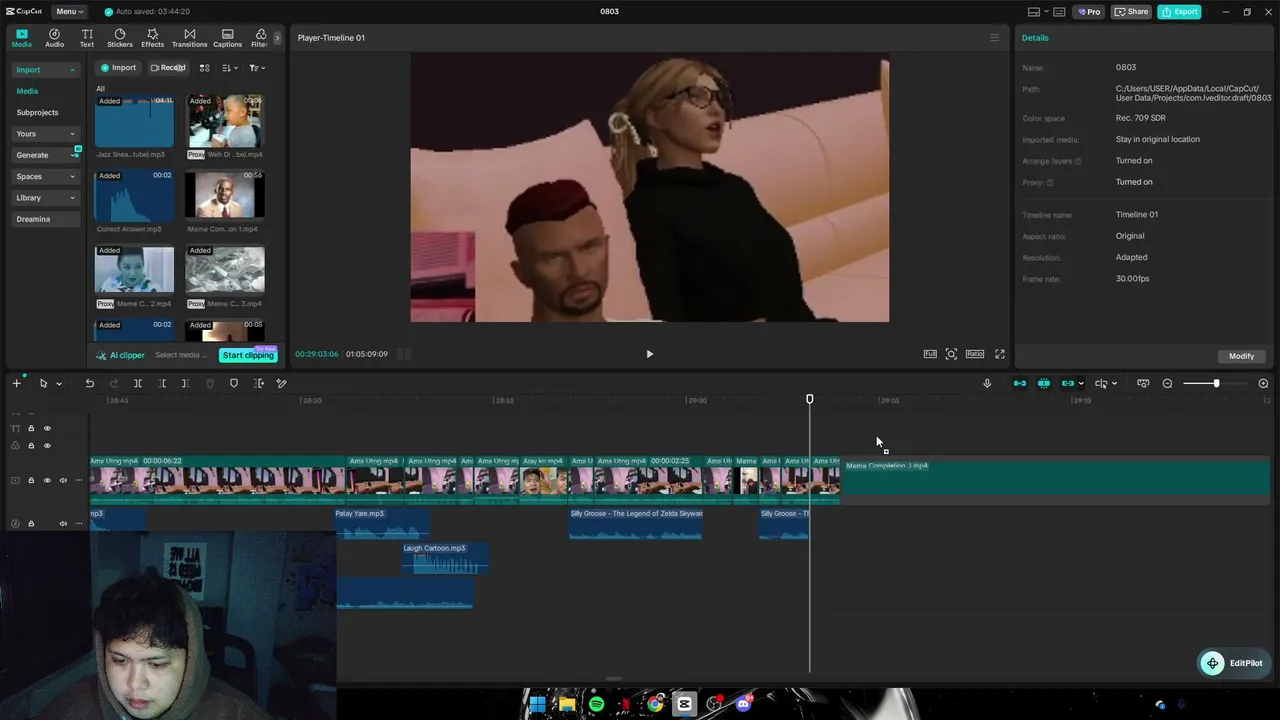Viewport: 1280px width, 720px height.
Task: Open the Audio tab
Action: [x=54, y=38]
